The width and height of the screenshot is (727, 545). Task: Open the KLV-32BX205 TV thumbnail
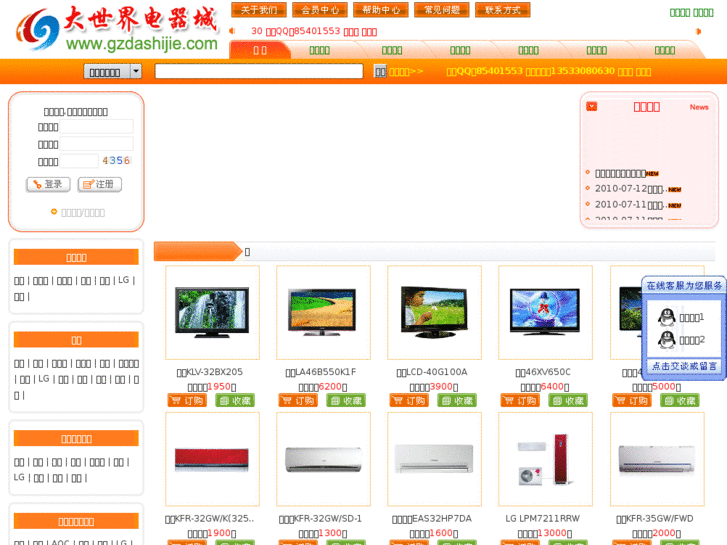pos(212,312)
